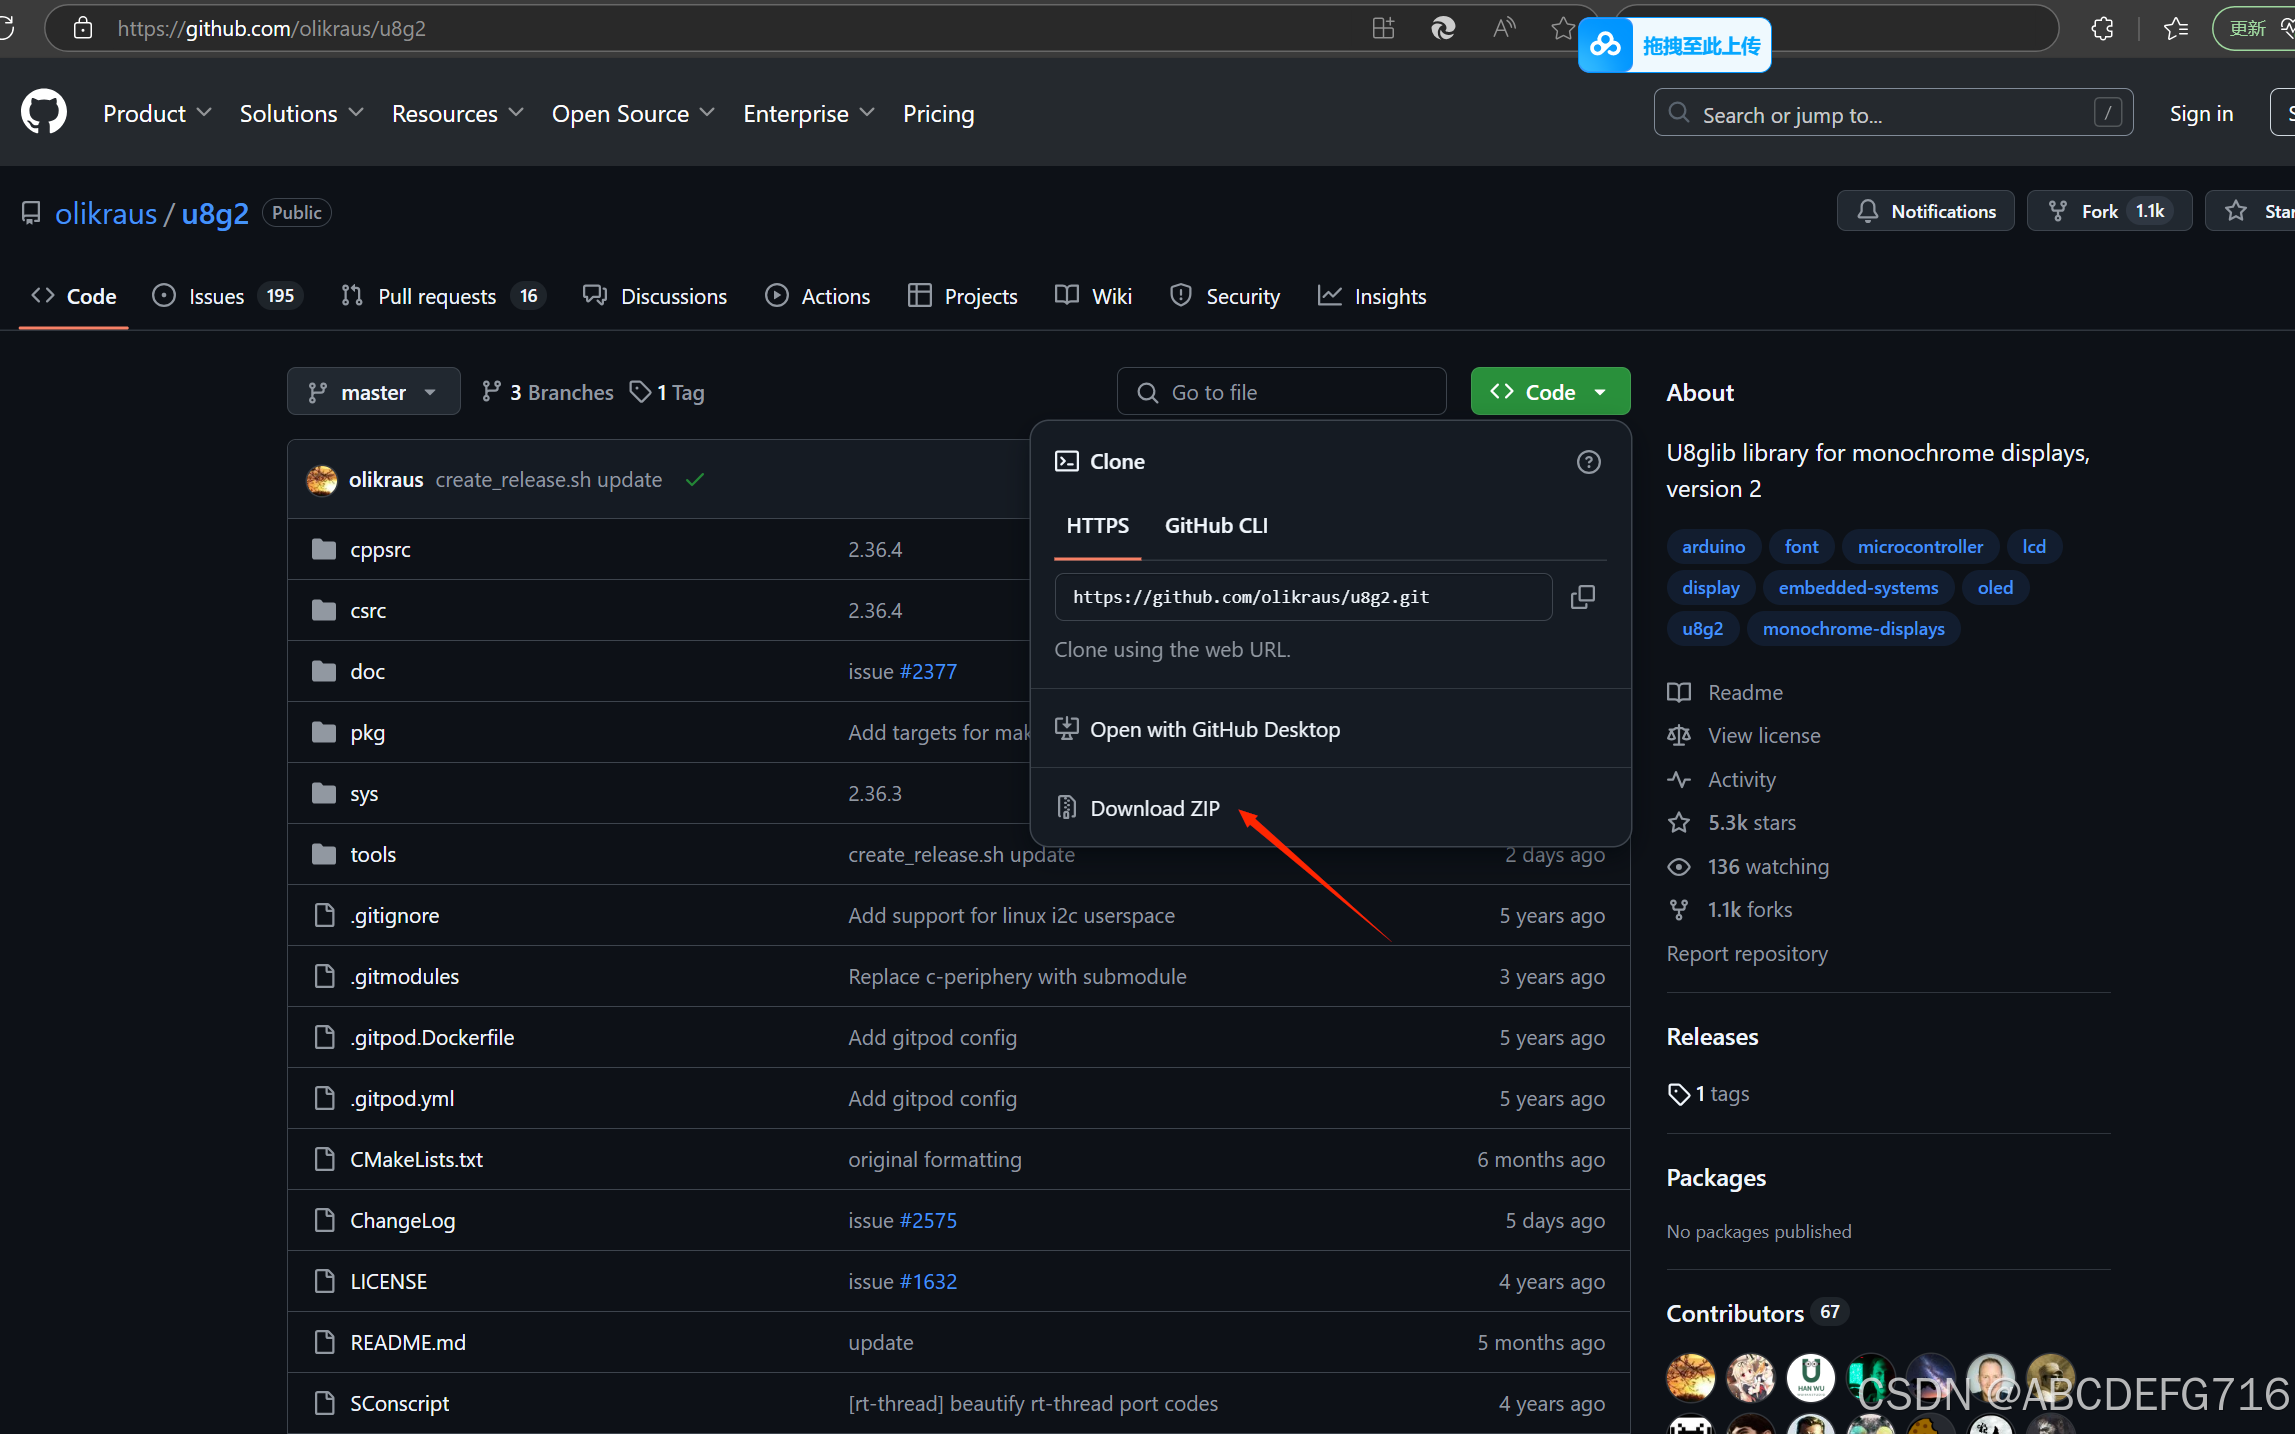
Task: Click the GitHub logo home icon
Action: (44, 113)
